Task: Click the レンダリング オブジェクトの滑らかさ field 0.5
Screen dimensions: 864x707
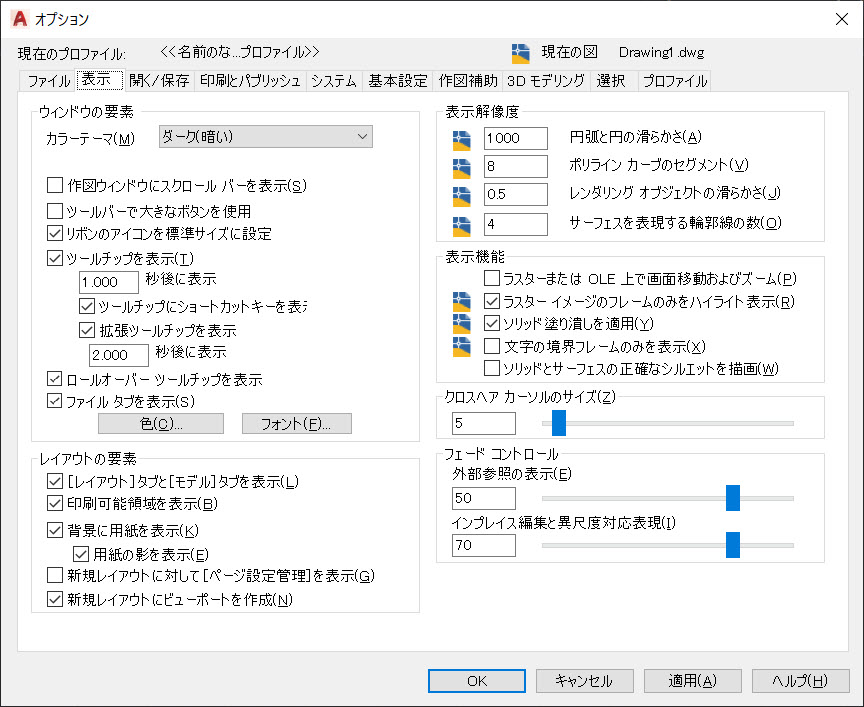Action: coord(516,194)
